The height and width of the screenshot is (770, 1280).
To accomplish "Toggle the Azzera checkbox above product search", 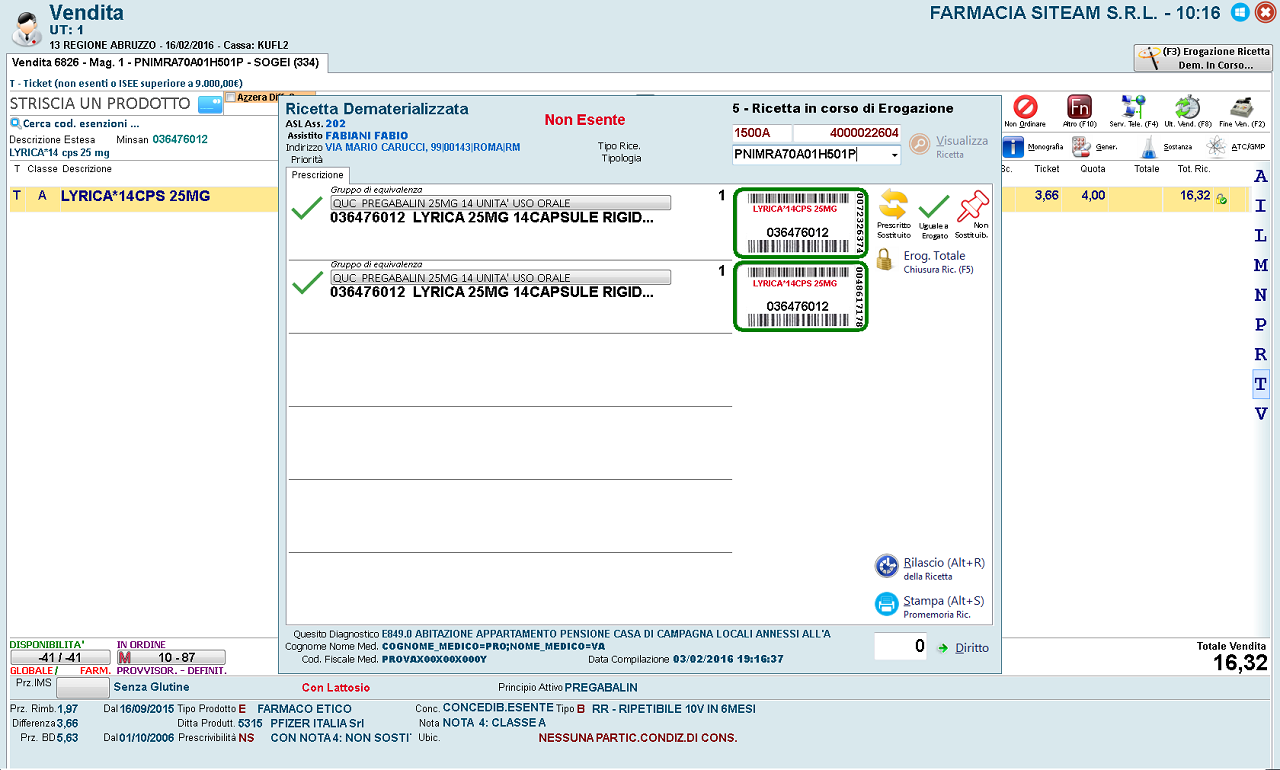I will (x=231, y=97).
